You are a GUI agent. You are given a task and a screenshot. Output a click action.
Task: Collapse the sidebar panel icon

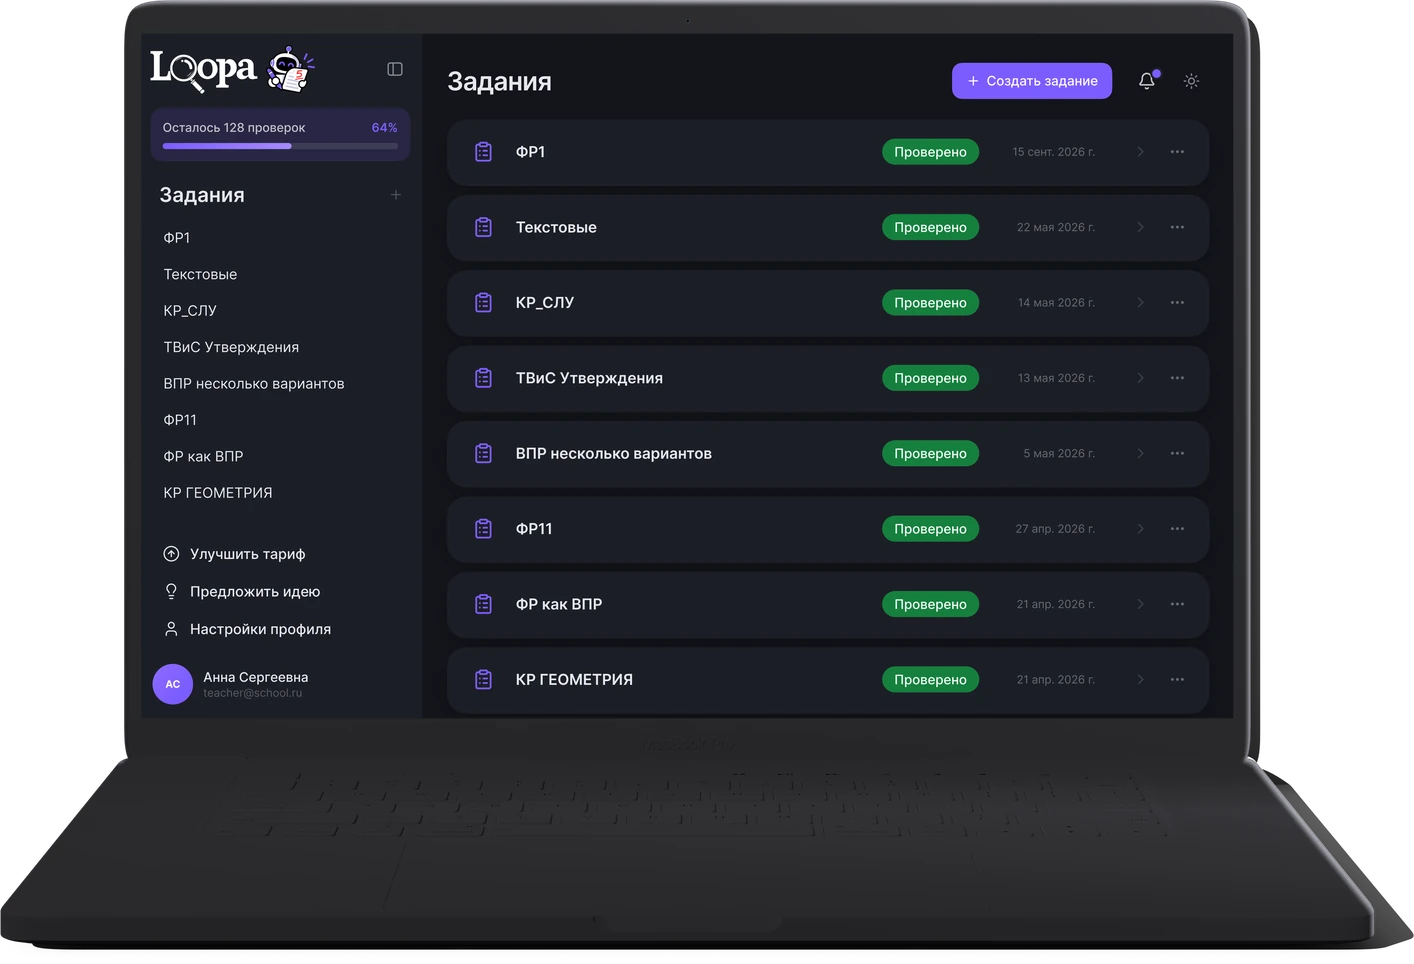point(395,69)
